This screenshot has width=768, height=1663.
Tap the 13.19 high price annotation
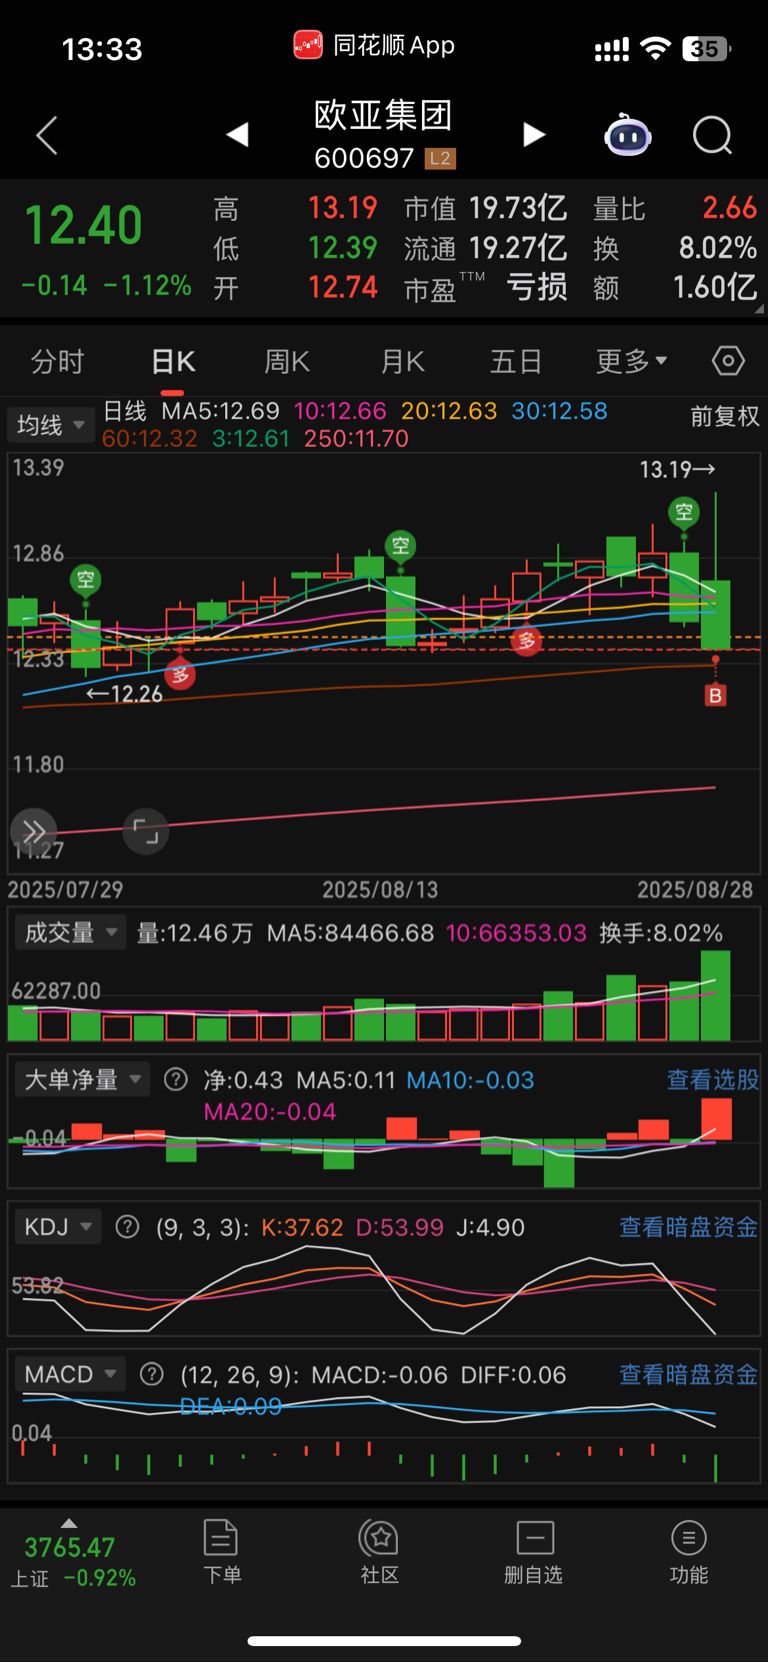pyautogui.click(x=677, y=469)
